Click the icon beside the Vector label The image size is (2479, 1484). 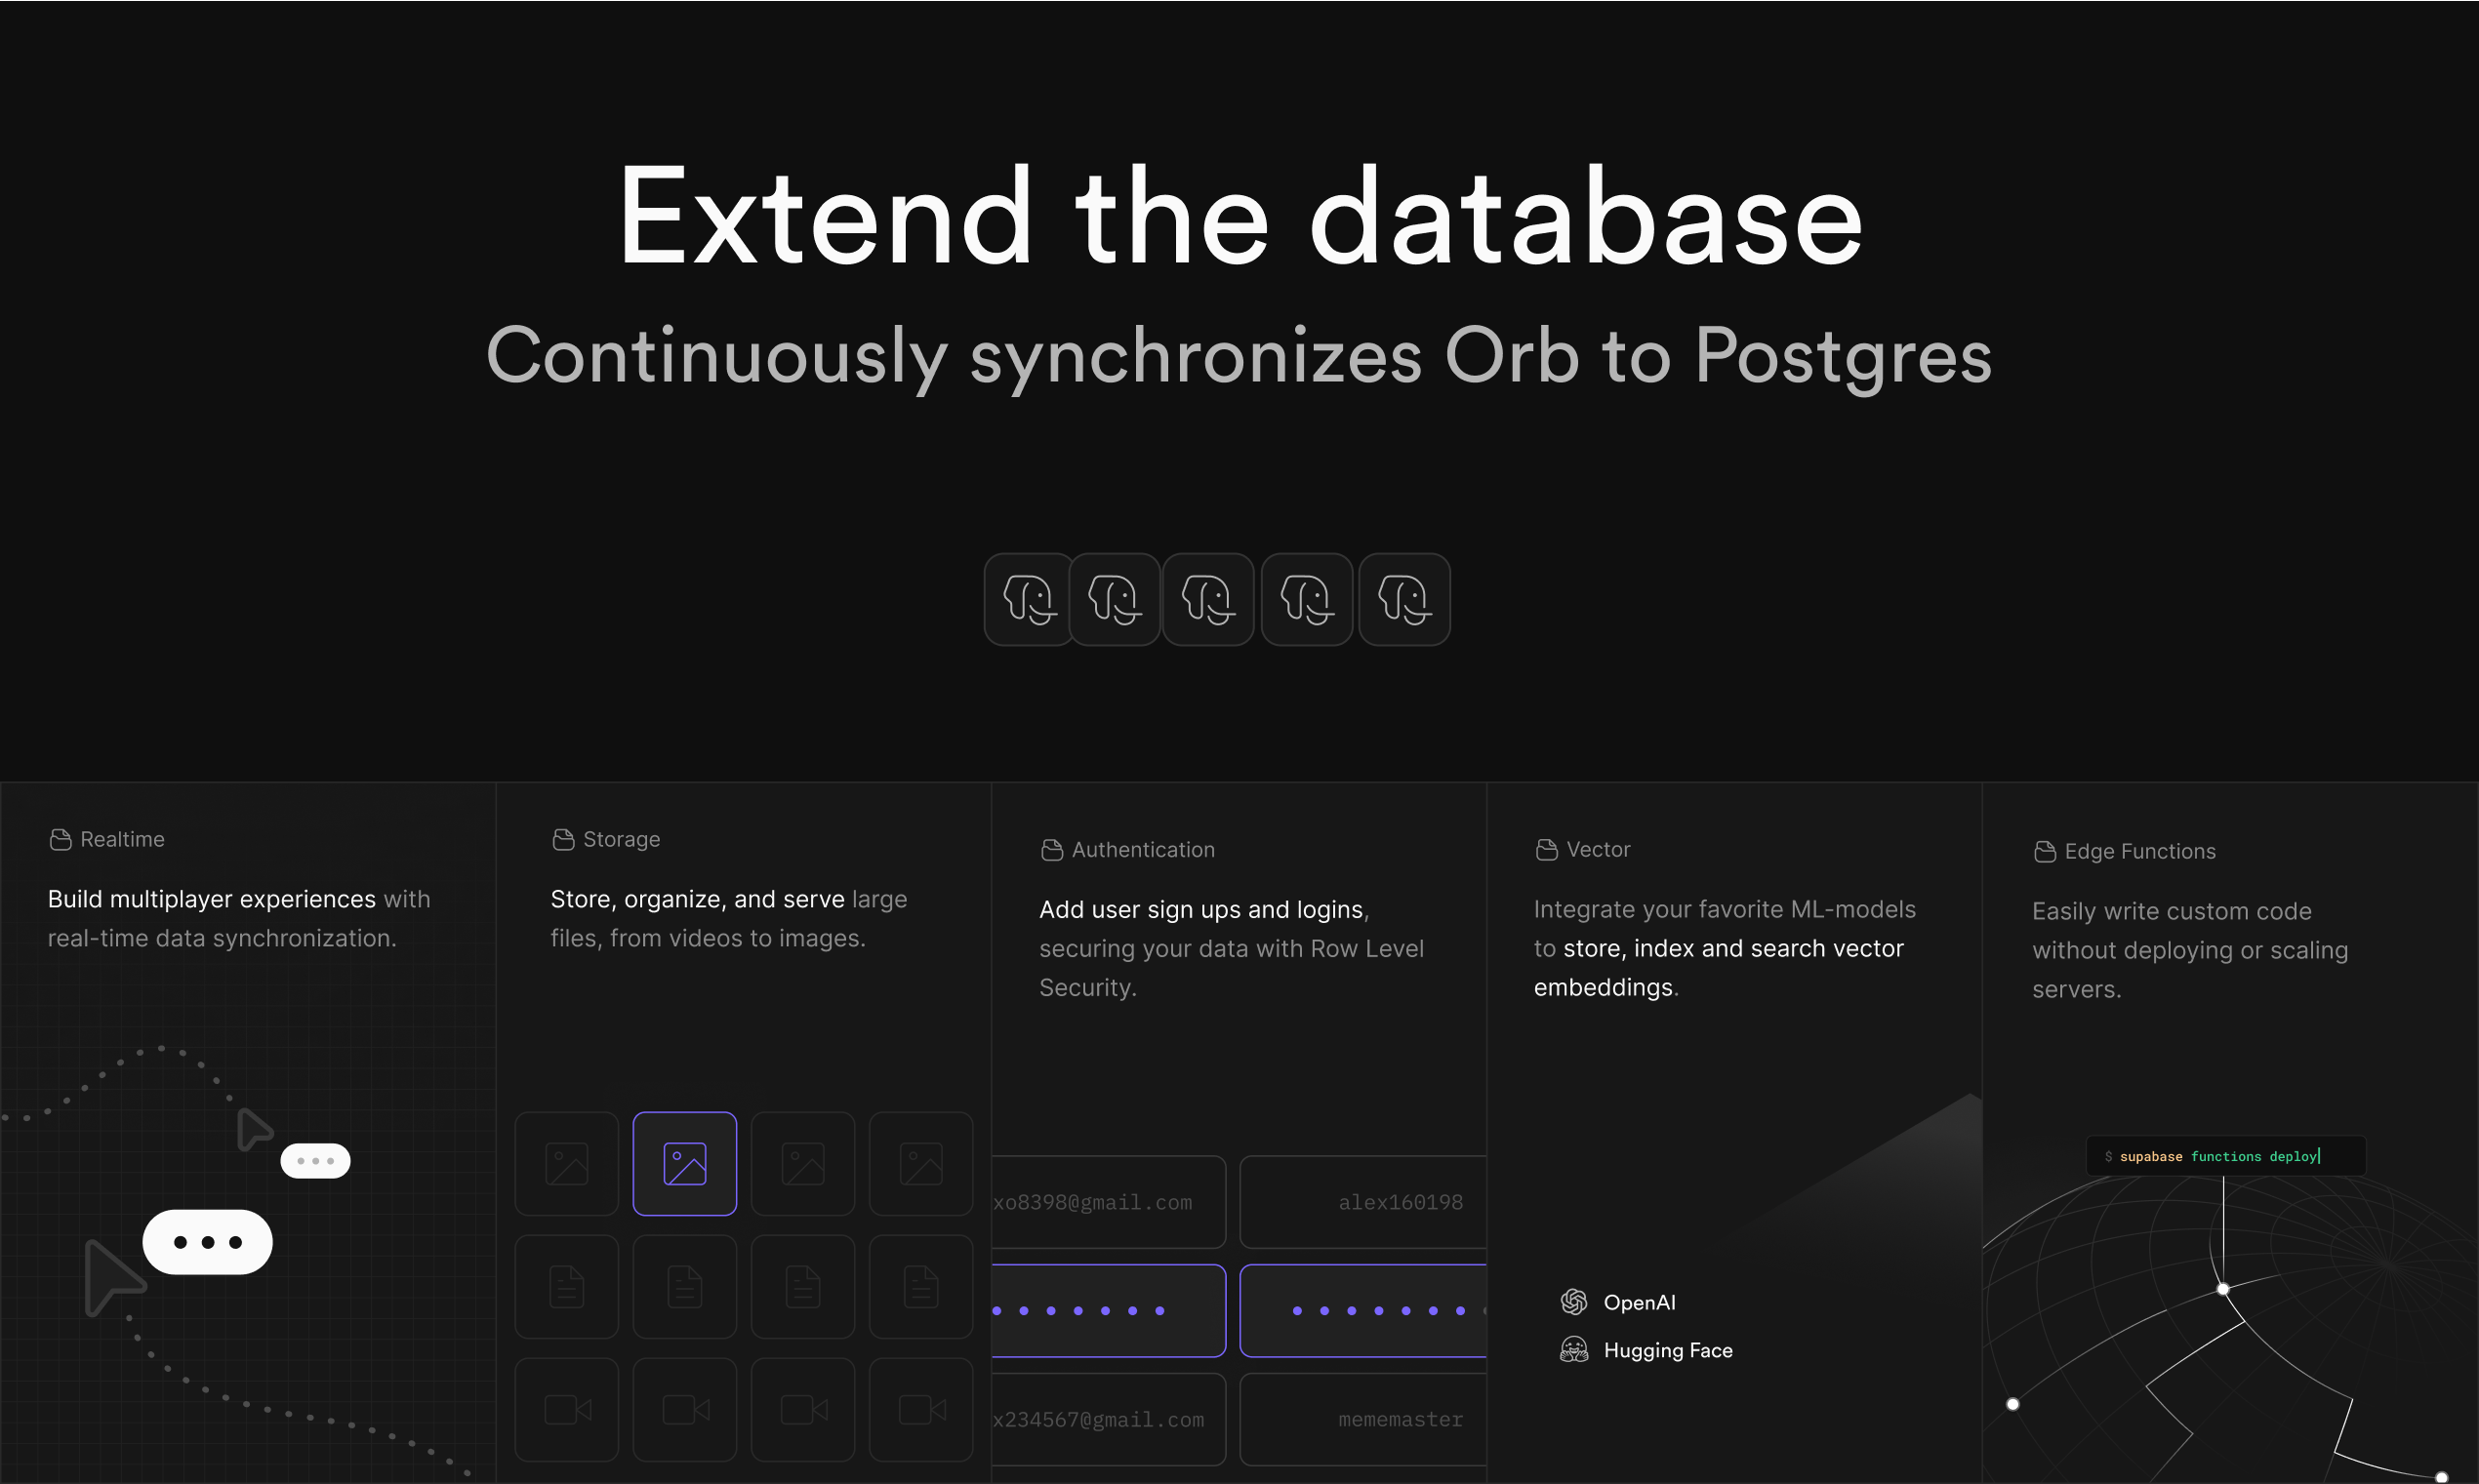pyautogui.click(x=1546, y=850)
